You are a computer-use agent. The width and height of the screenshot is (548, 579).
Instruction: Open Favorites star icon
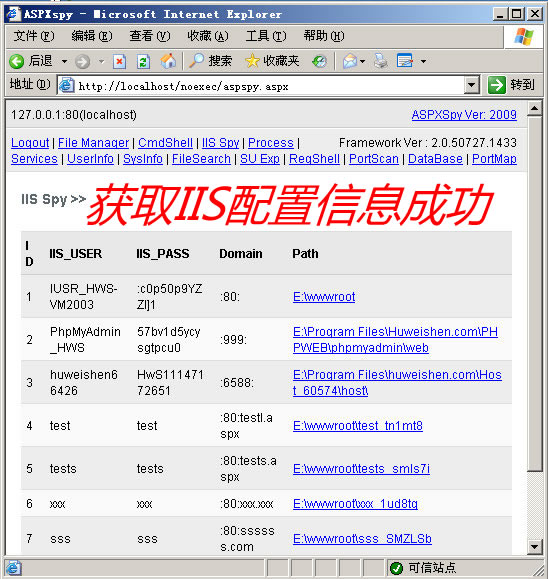pyautogui.click(x=252, y=61)
